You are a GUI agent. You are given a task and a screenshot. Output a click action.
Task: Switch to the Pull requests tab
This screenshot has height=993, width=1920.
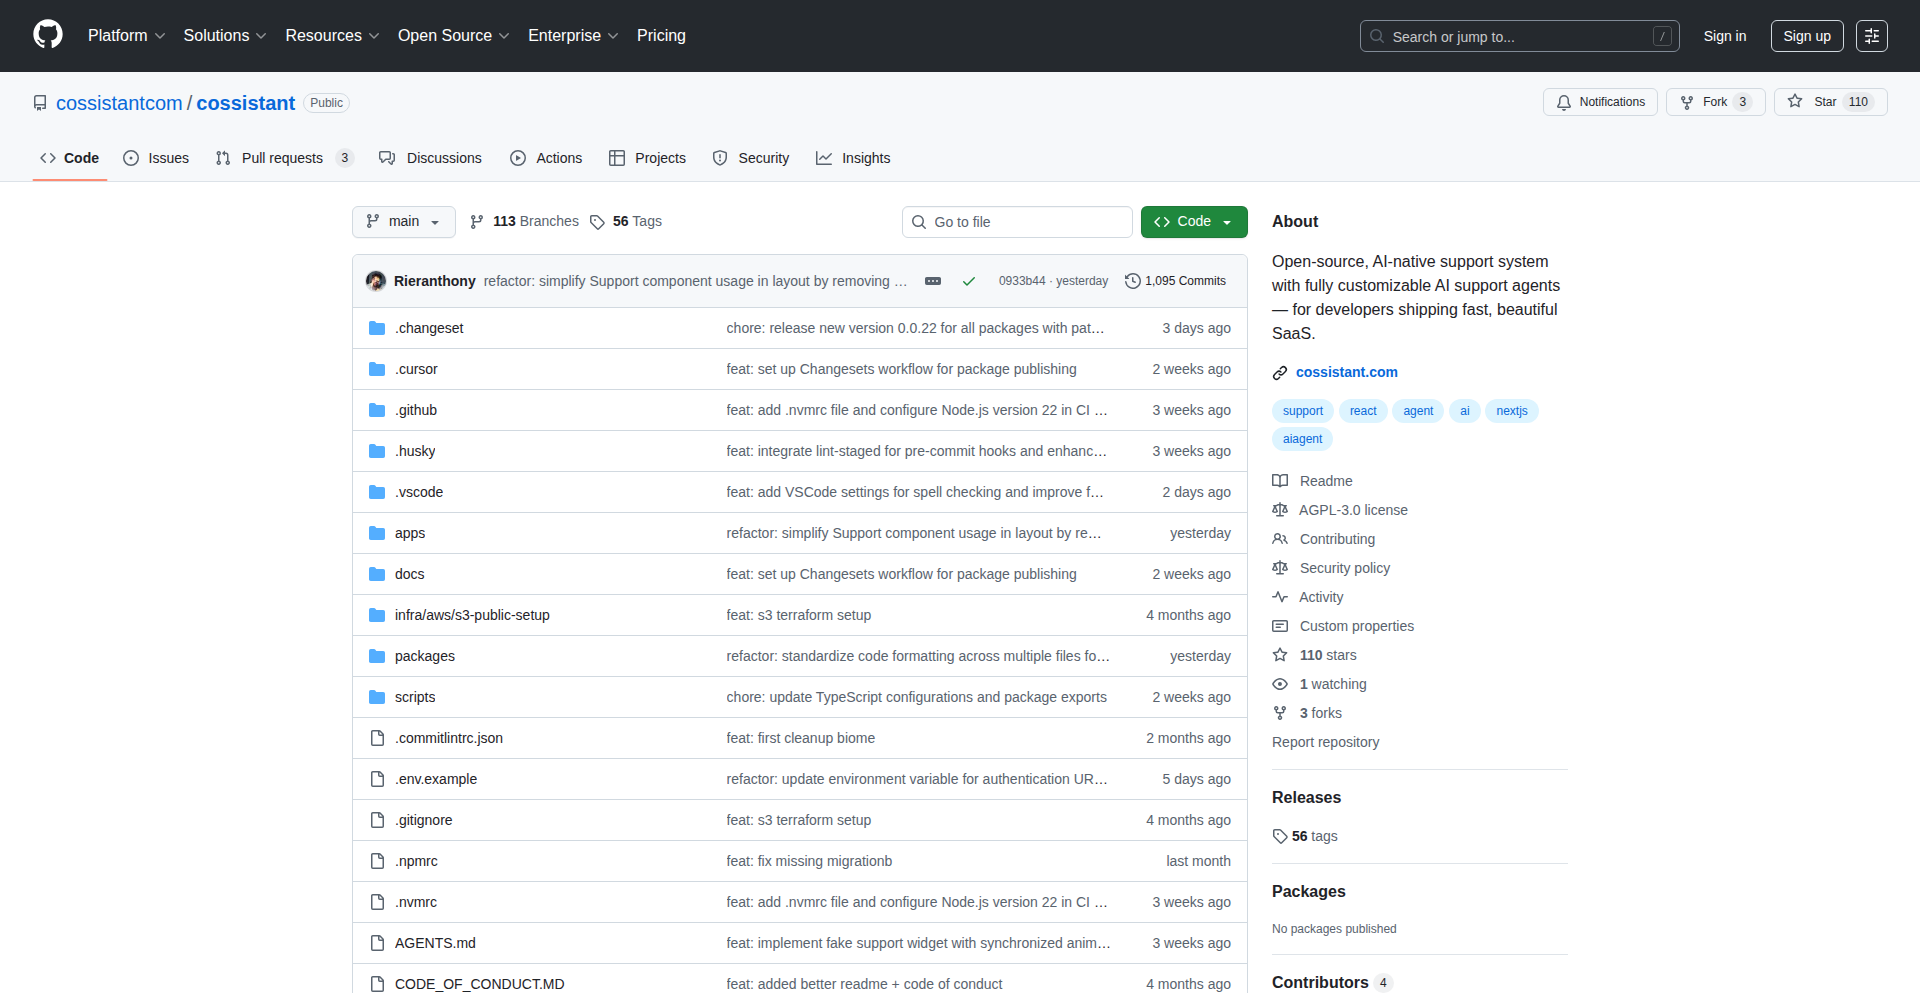(283, 157)
